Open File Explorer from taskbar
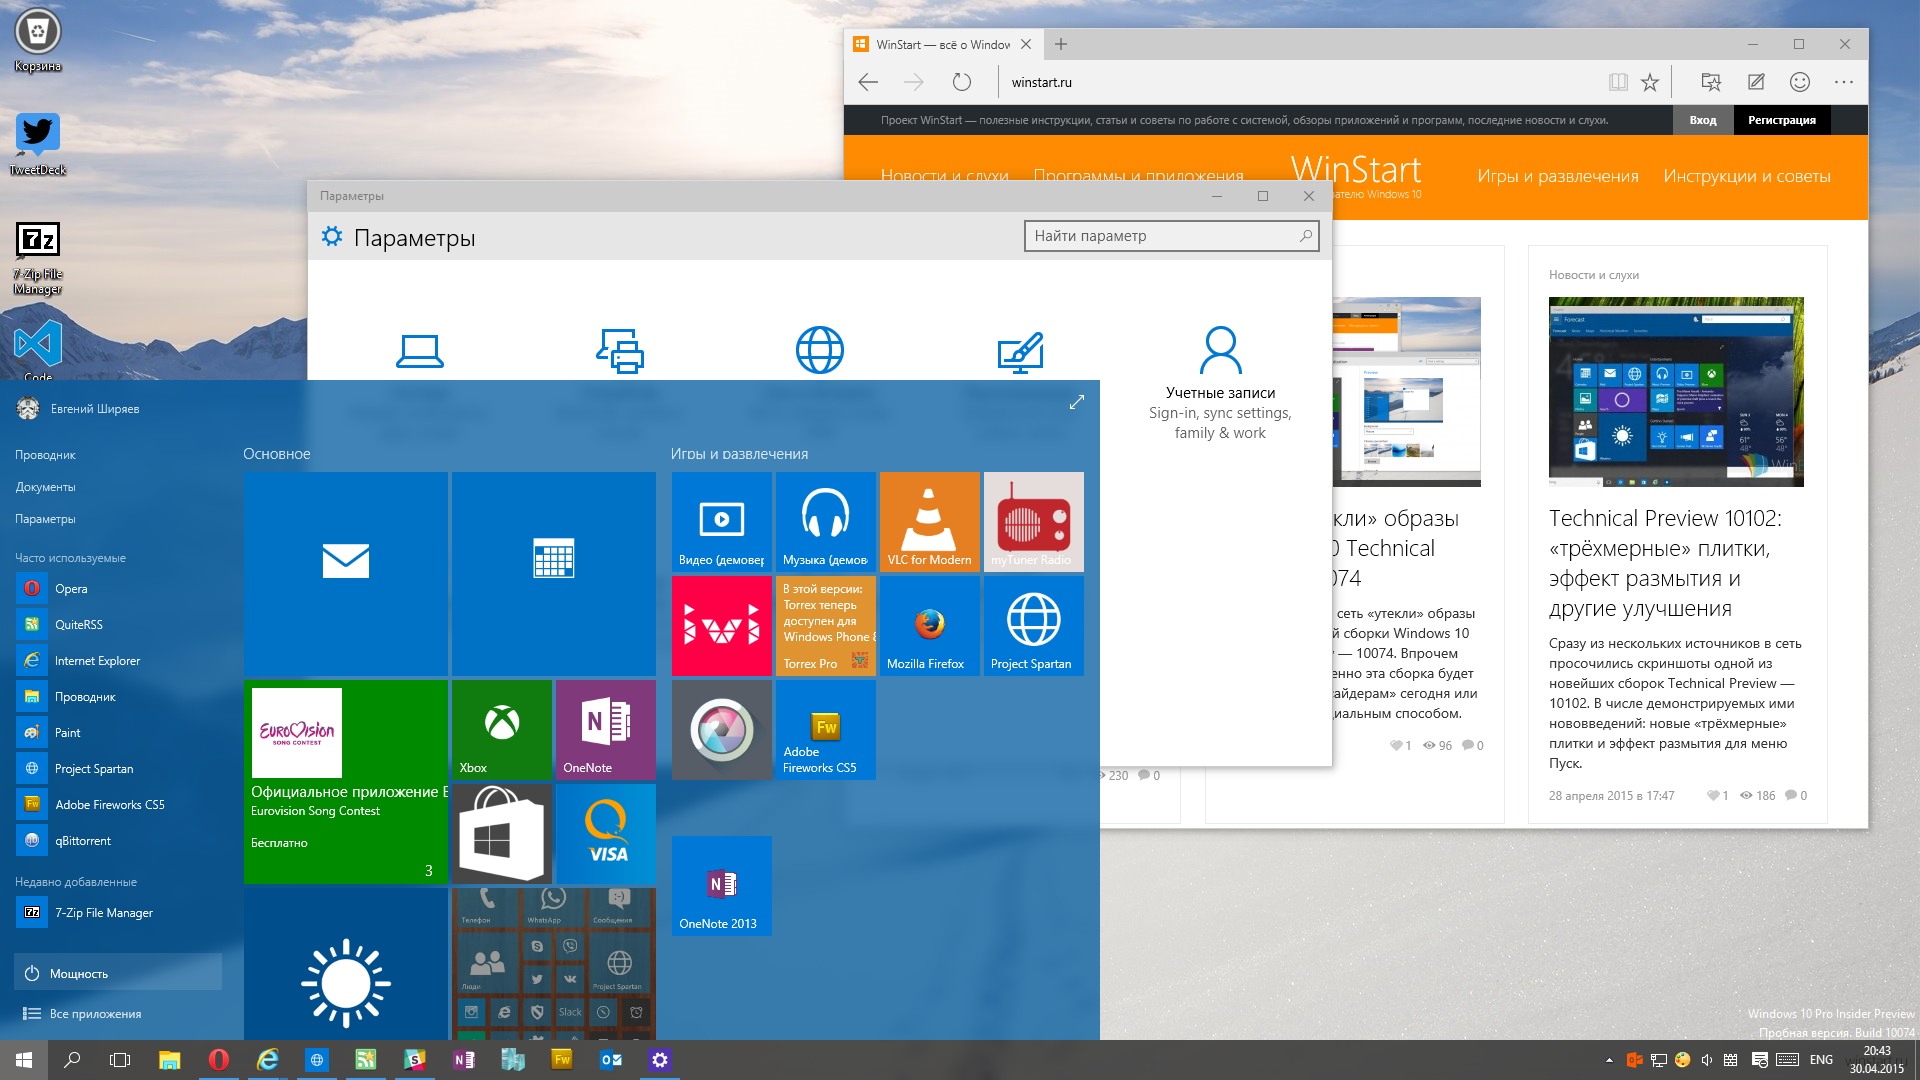This screenshot has width=1920, height=1080. coord(169,1060)
